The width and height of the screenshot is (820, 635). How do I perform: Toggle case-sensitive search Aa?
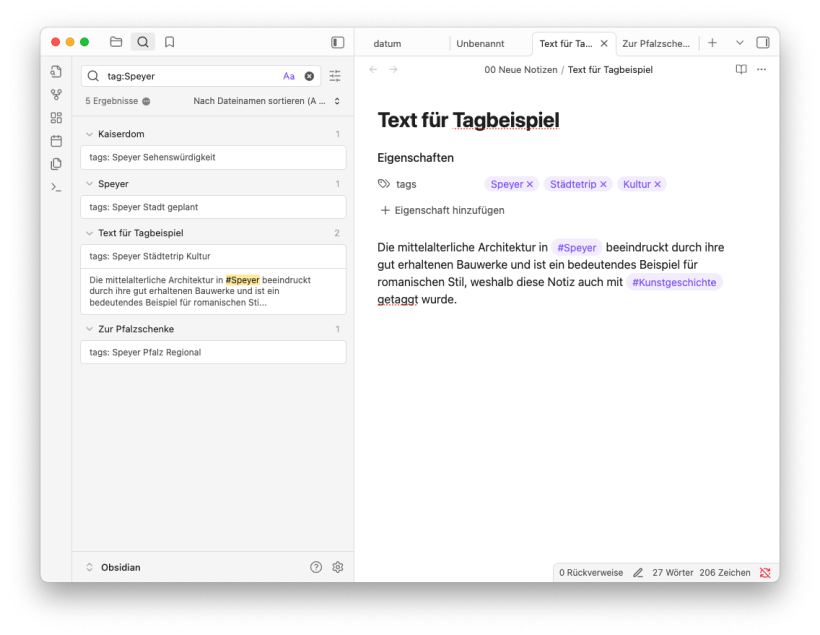(289, 76)
